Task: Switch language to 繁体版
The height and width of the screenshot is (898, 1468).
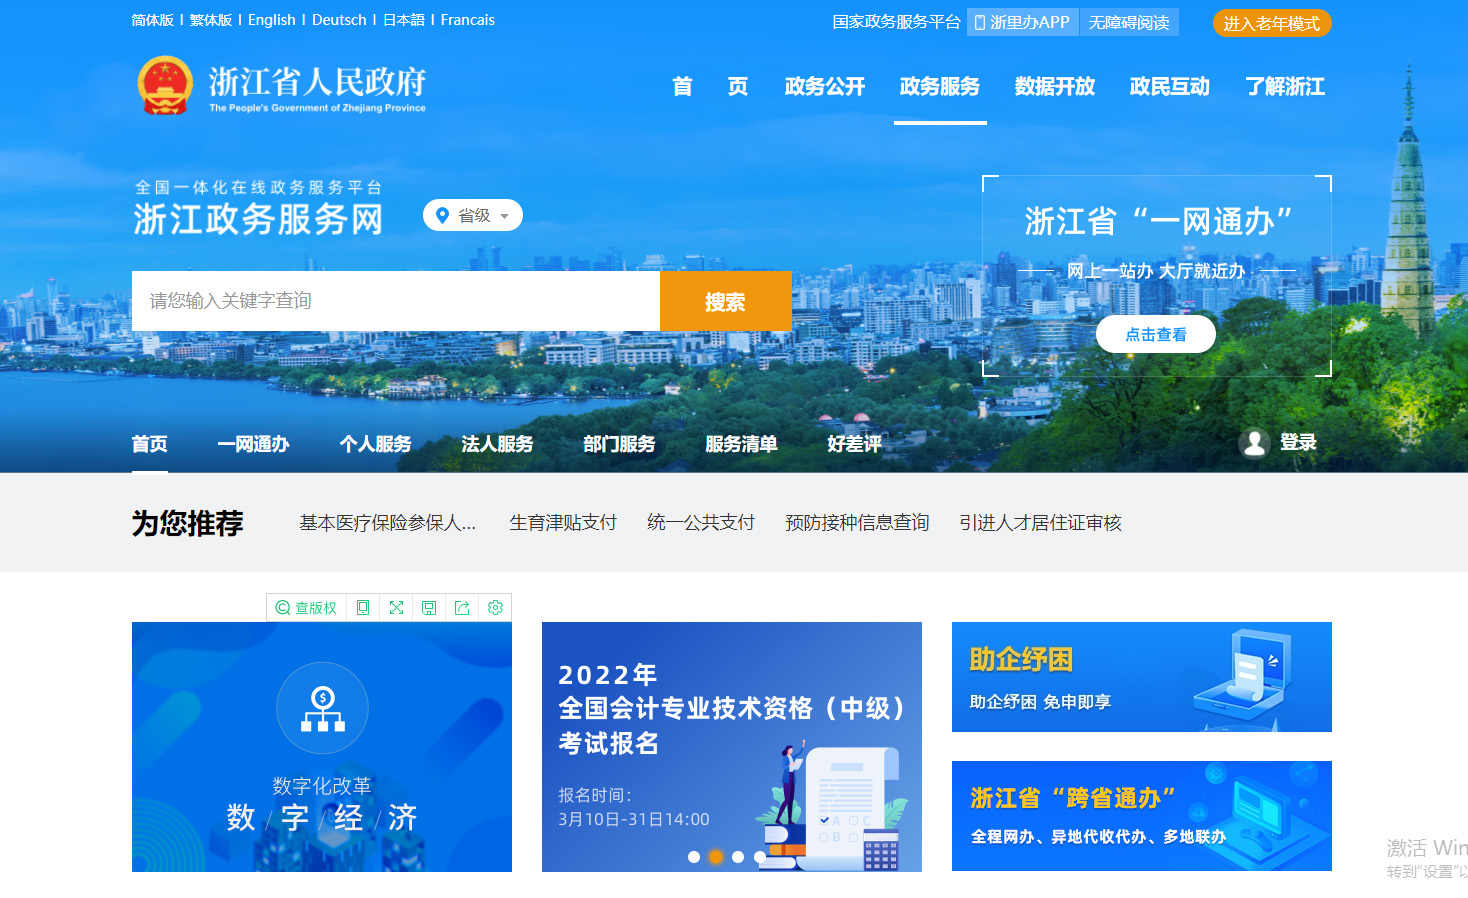Action: pos(211,20)
